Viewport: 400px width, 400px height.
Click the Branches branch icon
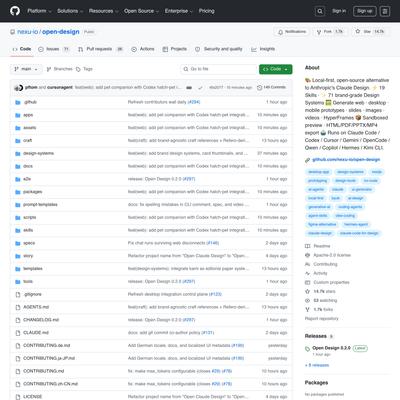tap(49, 69)
